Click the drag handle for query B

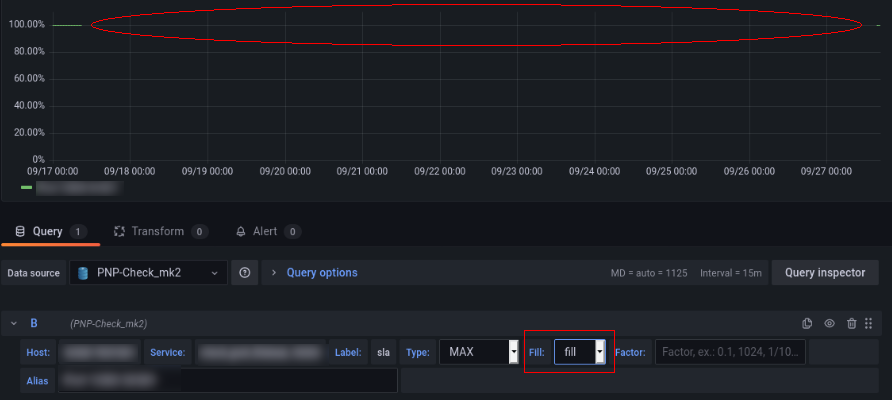point(869,323)
